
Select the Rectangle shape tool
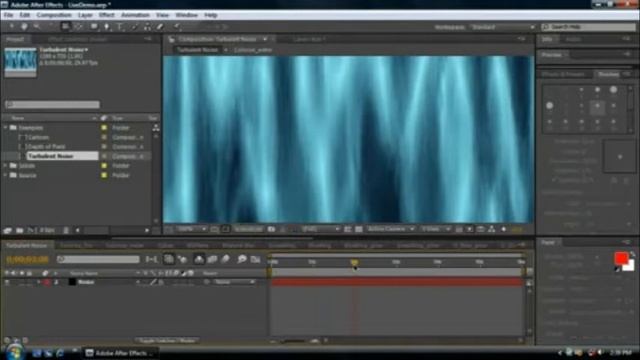pos(94,27)
